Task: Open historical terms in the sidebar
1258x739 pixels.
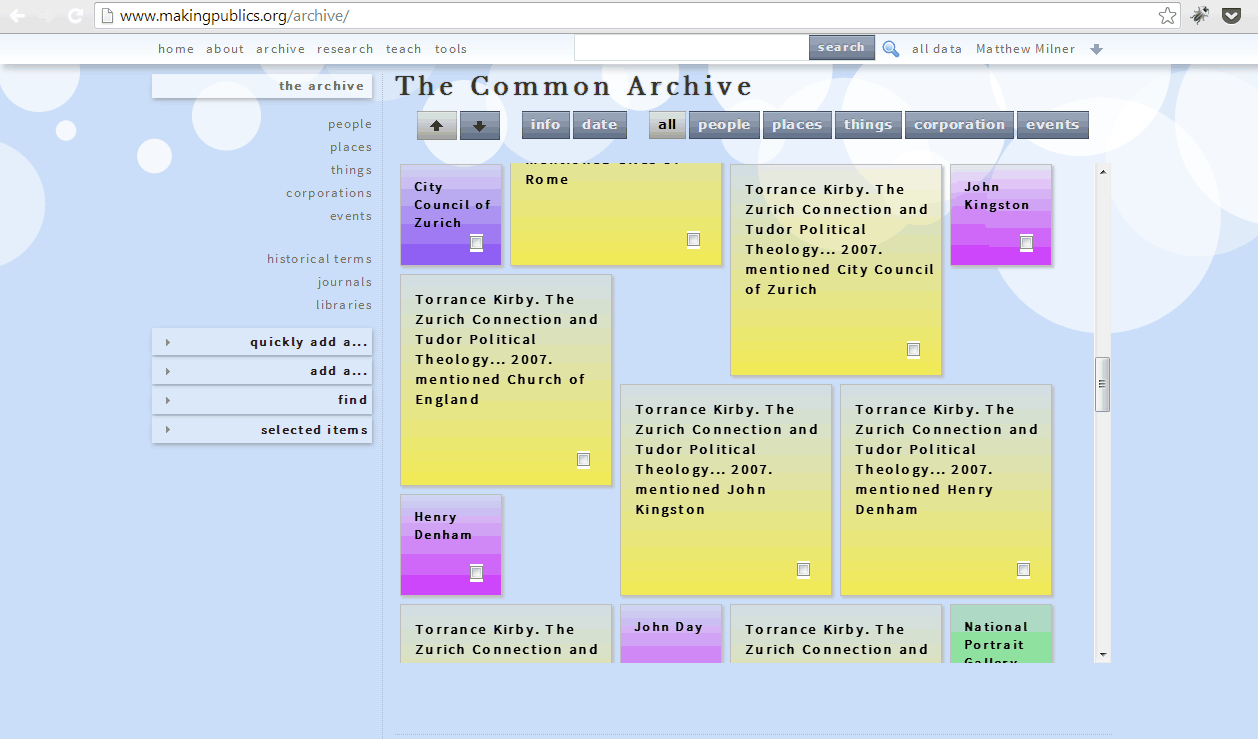Action: [319, 259]
